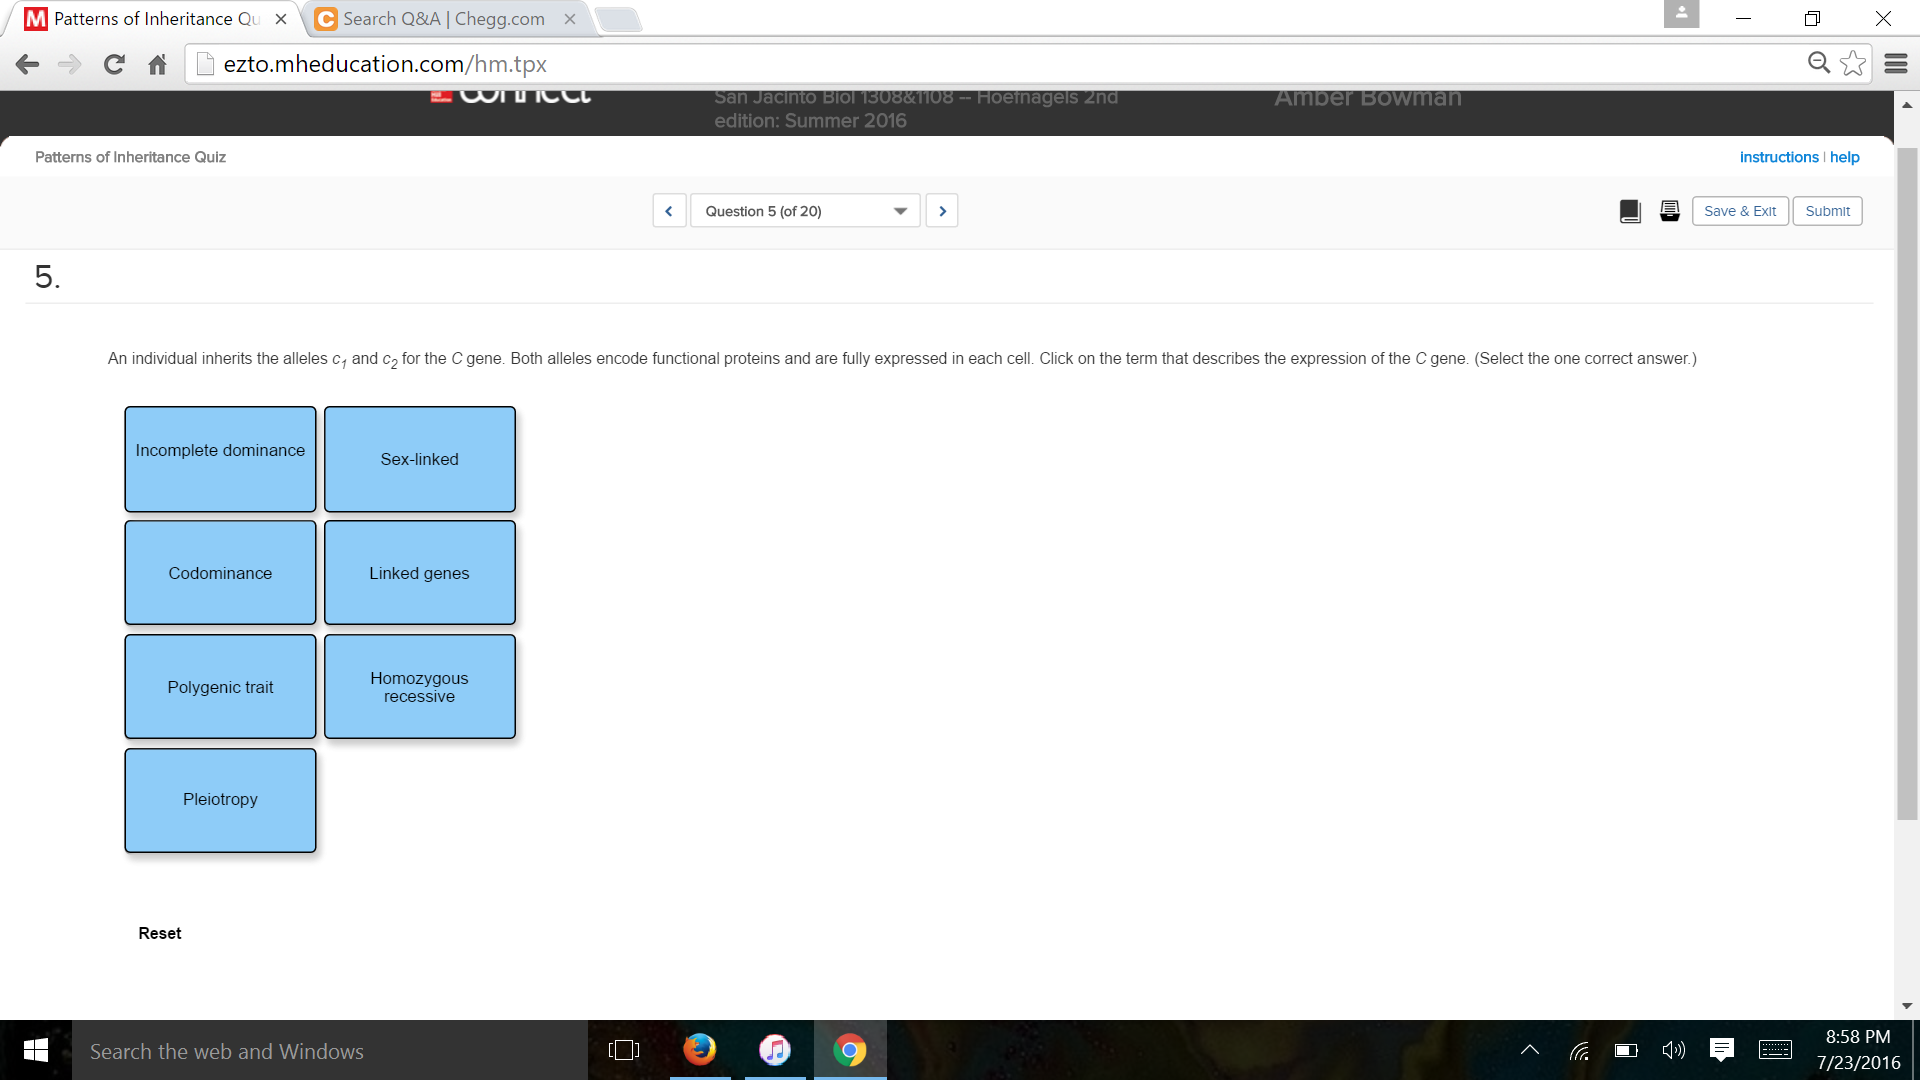
Task: Open the browser home page icon
Action: point(157,64)
